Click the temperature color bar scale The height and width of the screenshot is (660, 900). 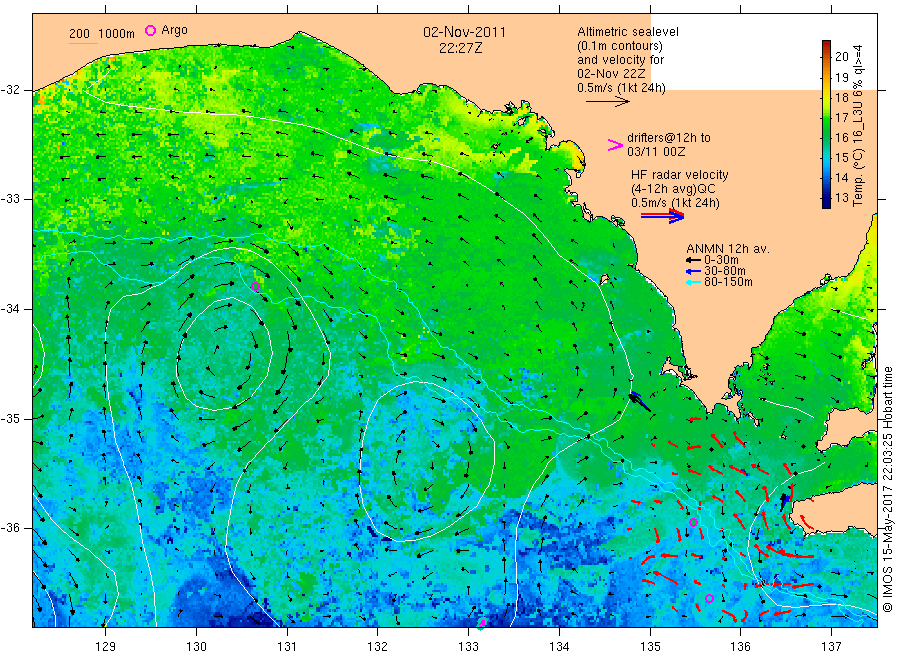coord(827,124)
